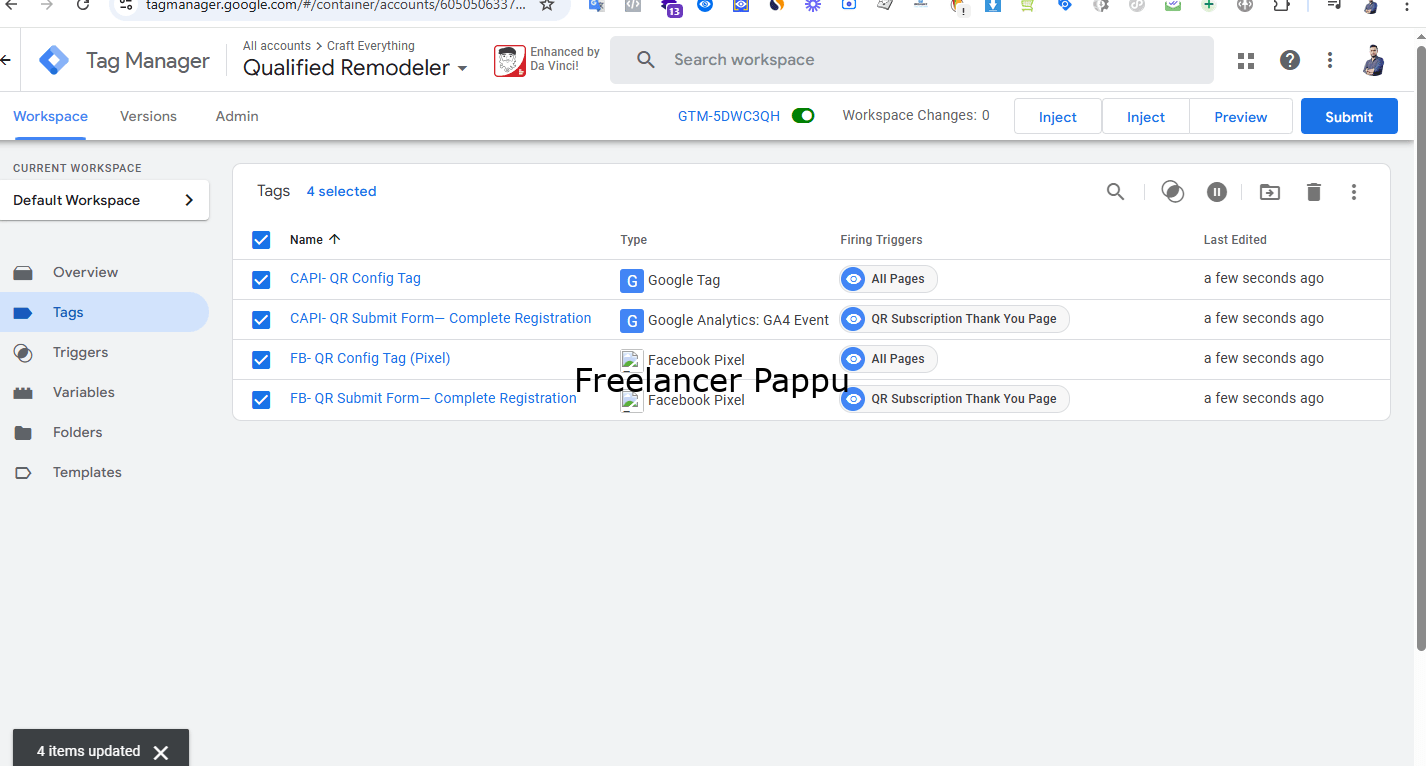
Task: Toggle the green switch next to GTM-5DWC3QH
Action: (x=803, y=116)
